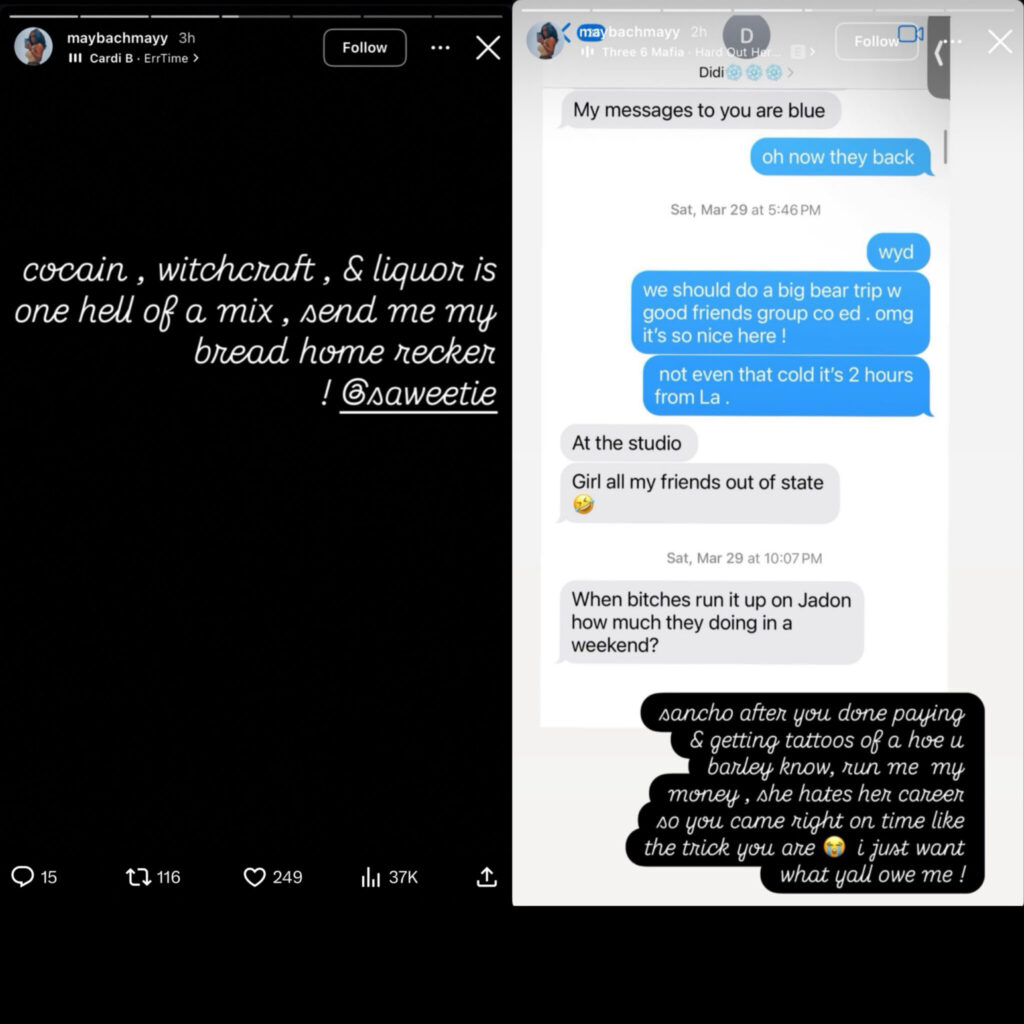1024x1024 pixels.
Task: Tap the repost icon with 116
Action: click(138, 876)
